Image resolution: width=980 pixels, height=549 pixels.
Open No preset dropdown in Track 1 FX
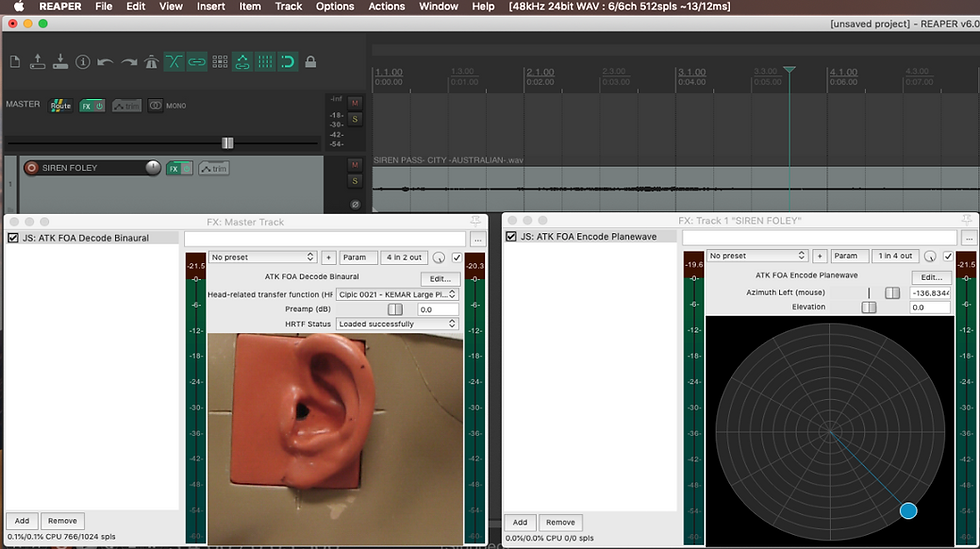(757, 256)
